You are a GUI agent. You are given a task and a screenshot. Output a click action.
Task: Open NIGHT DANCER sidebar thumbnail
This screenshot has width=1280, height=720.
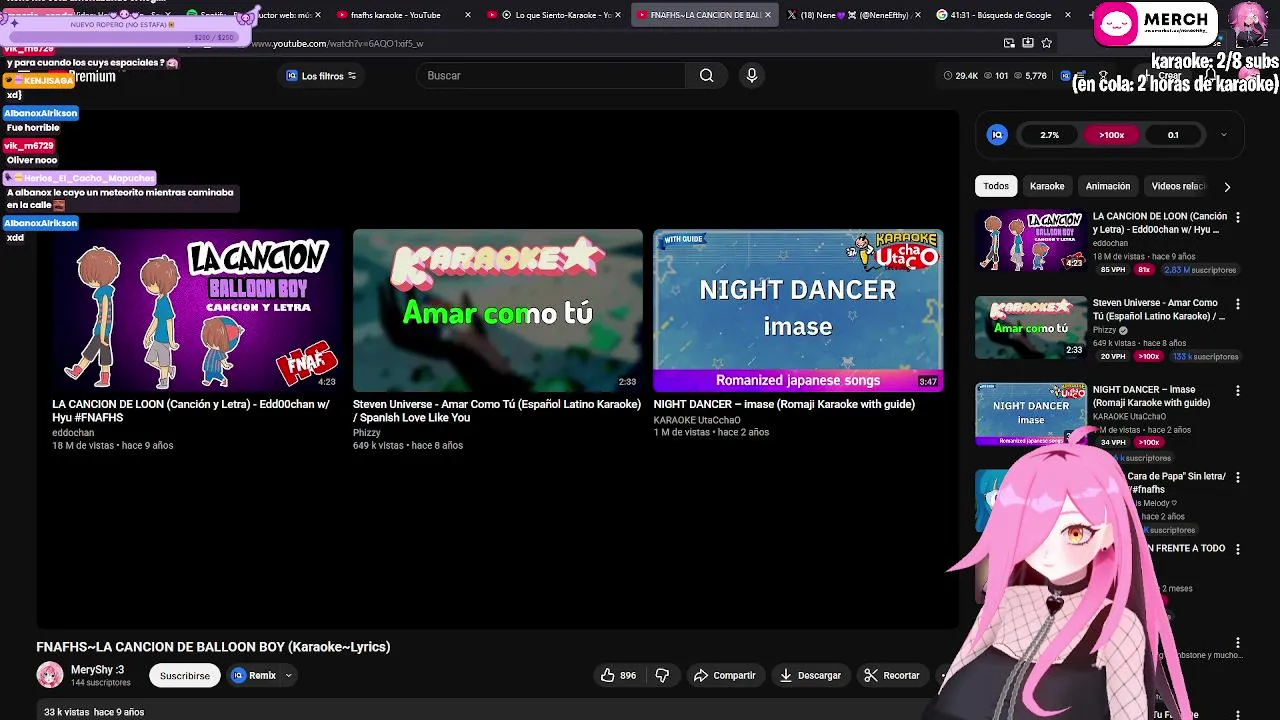[1031, 413]
